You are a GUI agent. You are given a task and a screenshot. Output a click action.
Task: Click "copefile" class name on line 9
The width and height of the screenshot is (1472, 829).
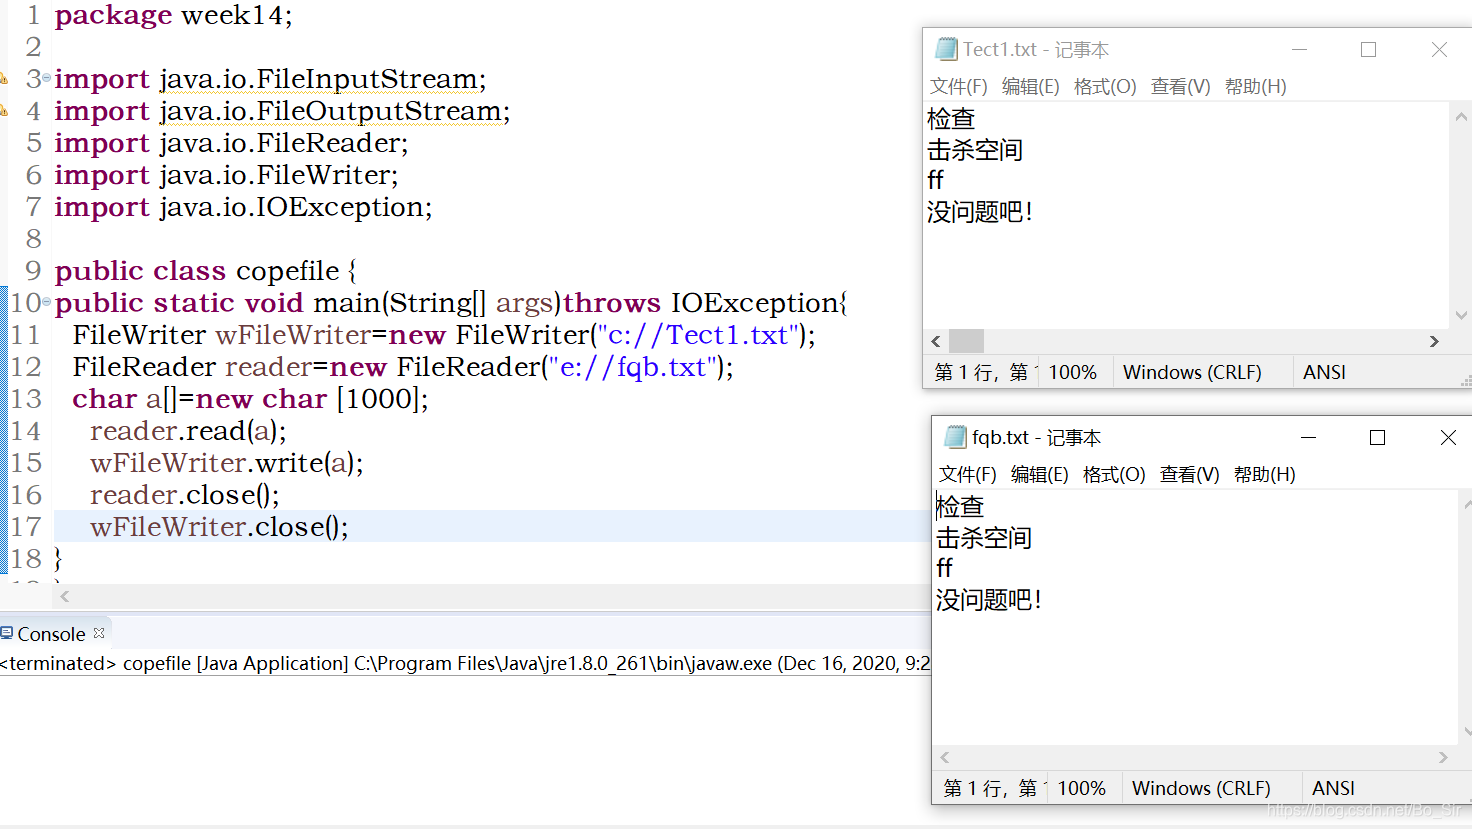[288, 271]
